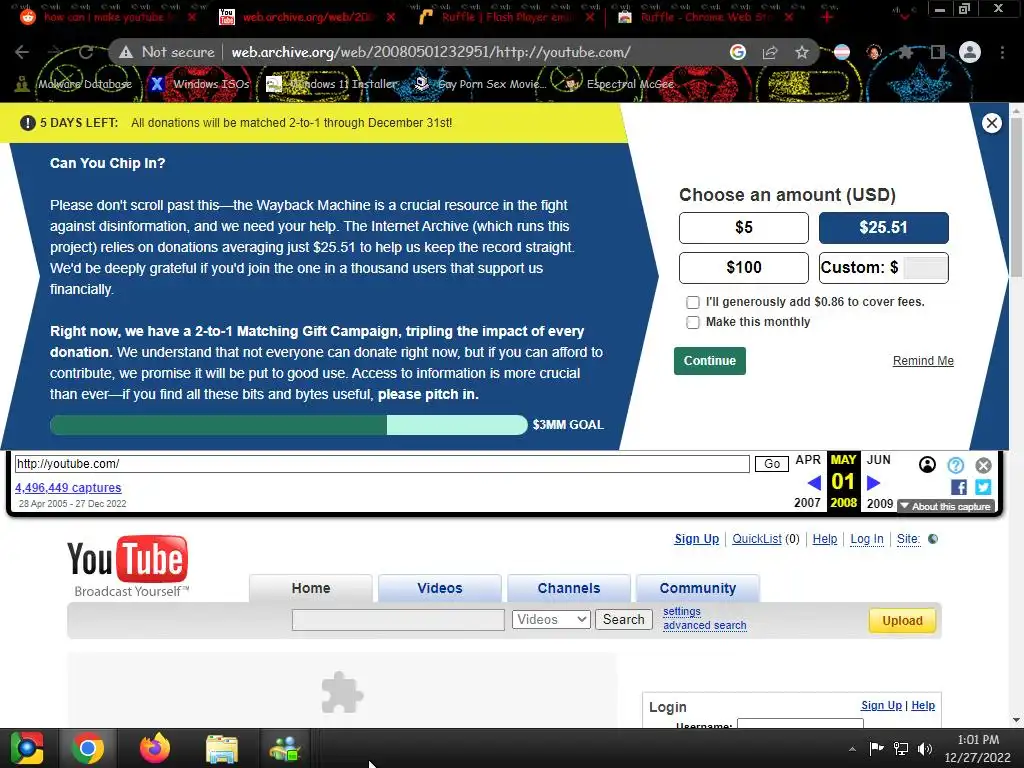Click the Google icon in address bar

coord(738,52)
